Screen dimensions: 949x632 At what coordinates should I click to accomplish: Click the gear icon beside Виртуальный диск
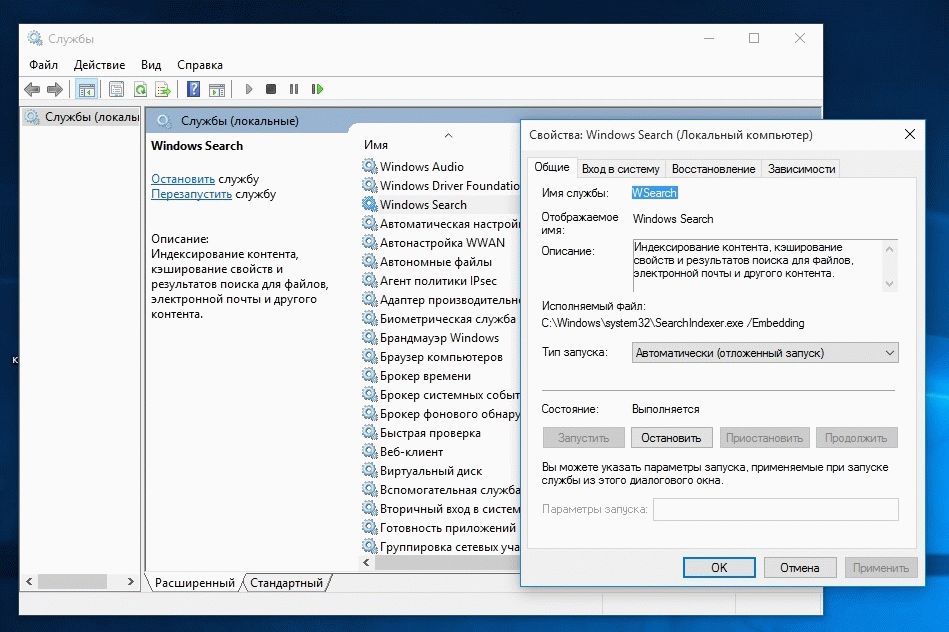[x=369, y=470]
